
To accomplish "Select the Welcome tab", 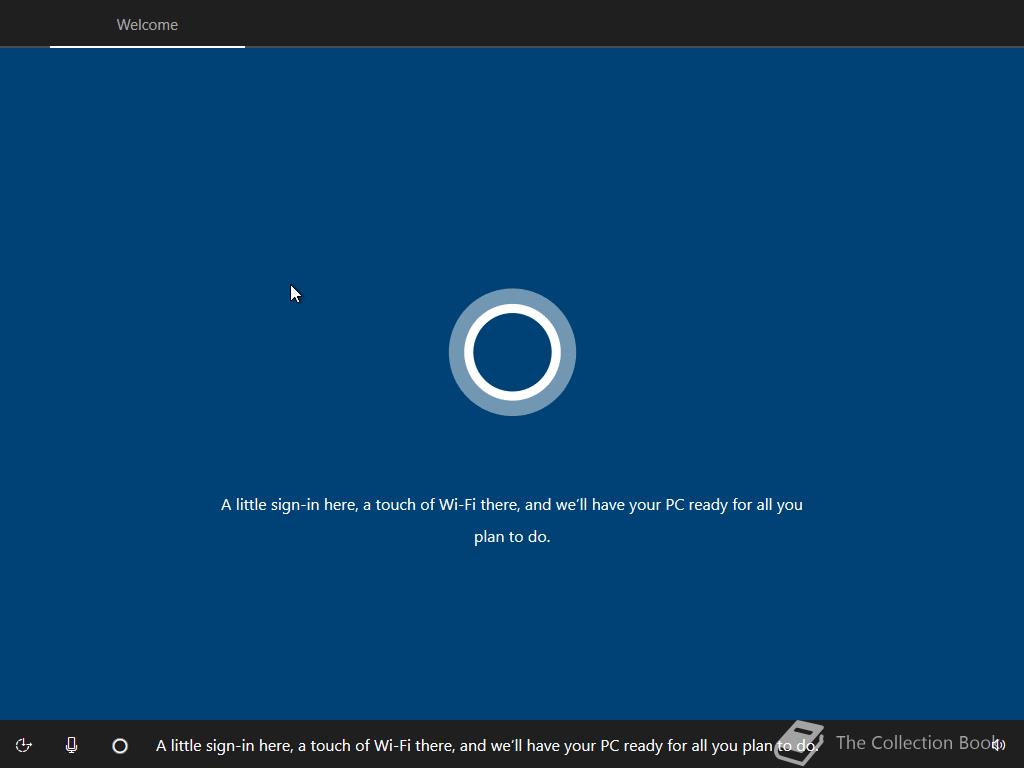I will pyautogui.click(x=147, y=25).
